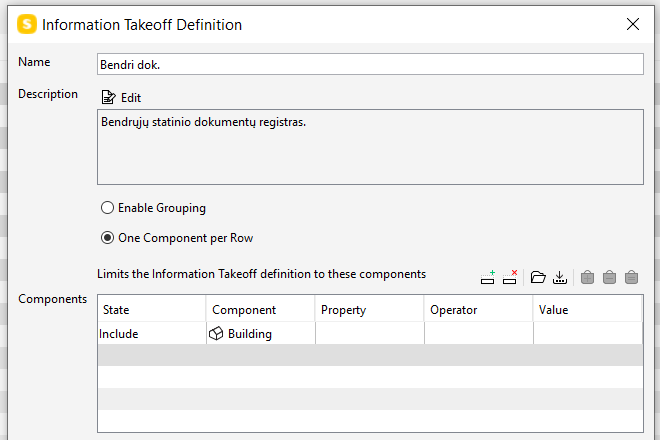This screenshot has height=440, width=660.
Task: Click the Edit description pencil icon
Action: coord(108,97)
